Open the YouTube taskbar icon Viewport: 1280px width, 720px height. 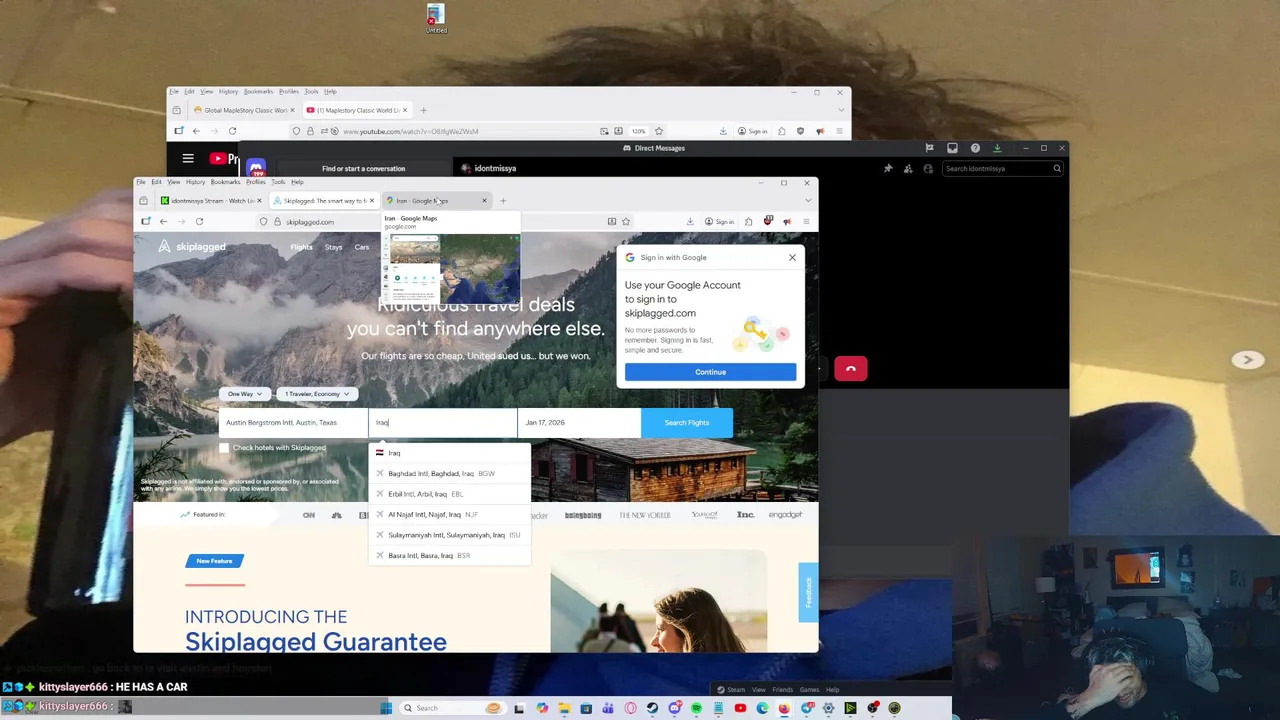[x=740, y=708]
